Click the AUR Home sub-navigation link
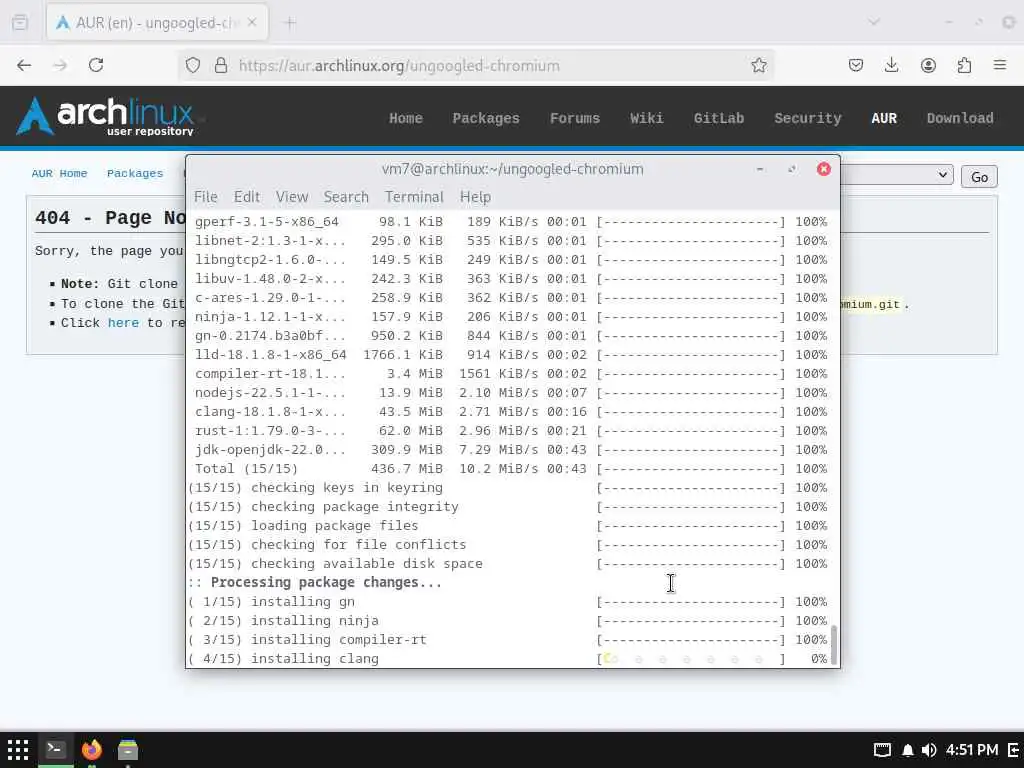 (59, 174)
